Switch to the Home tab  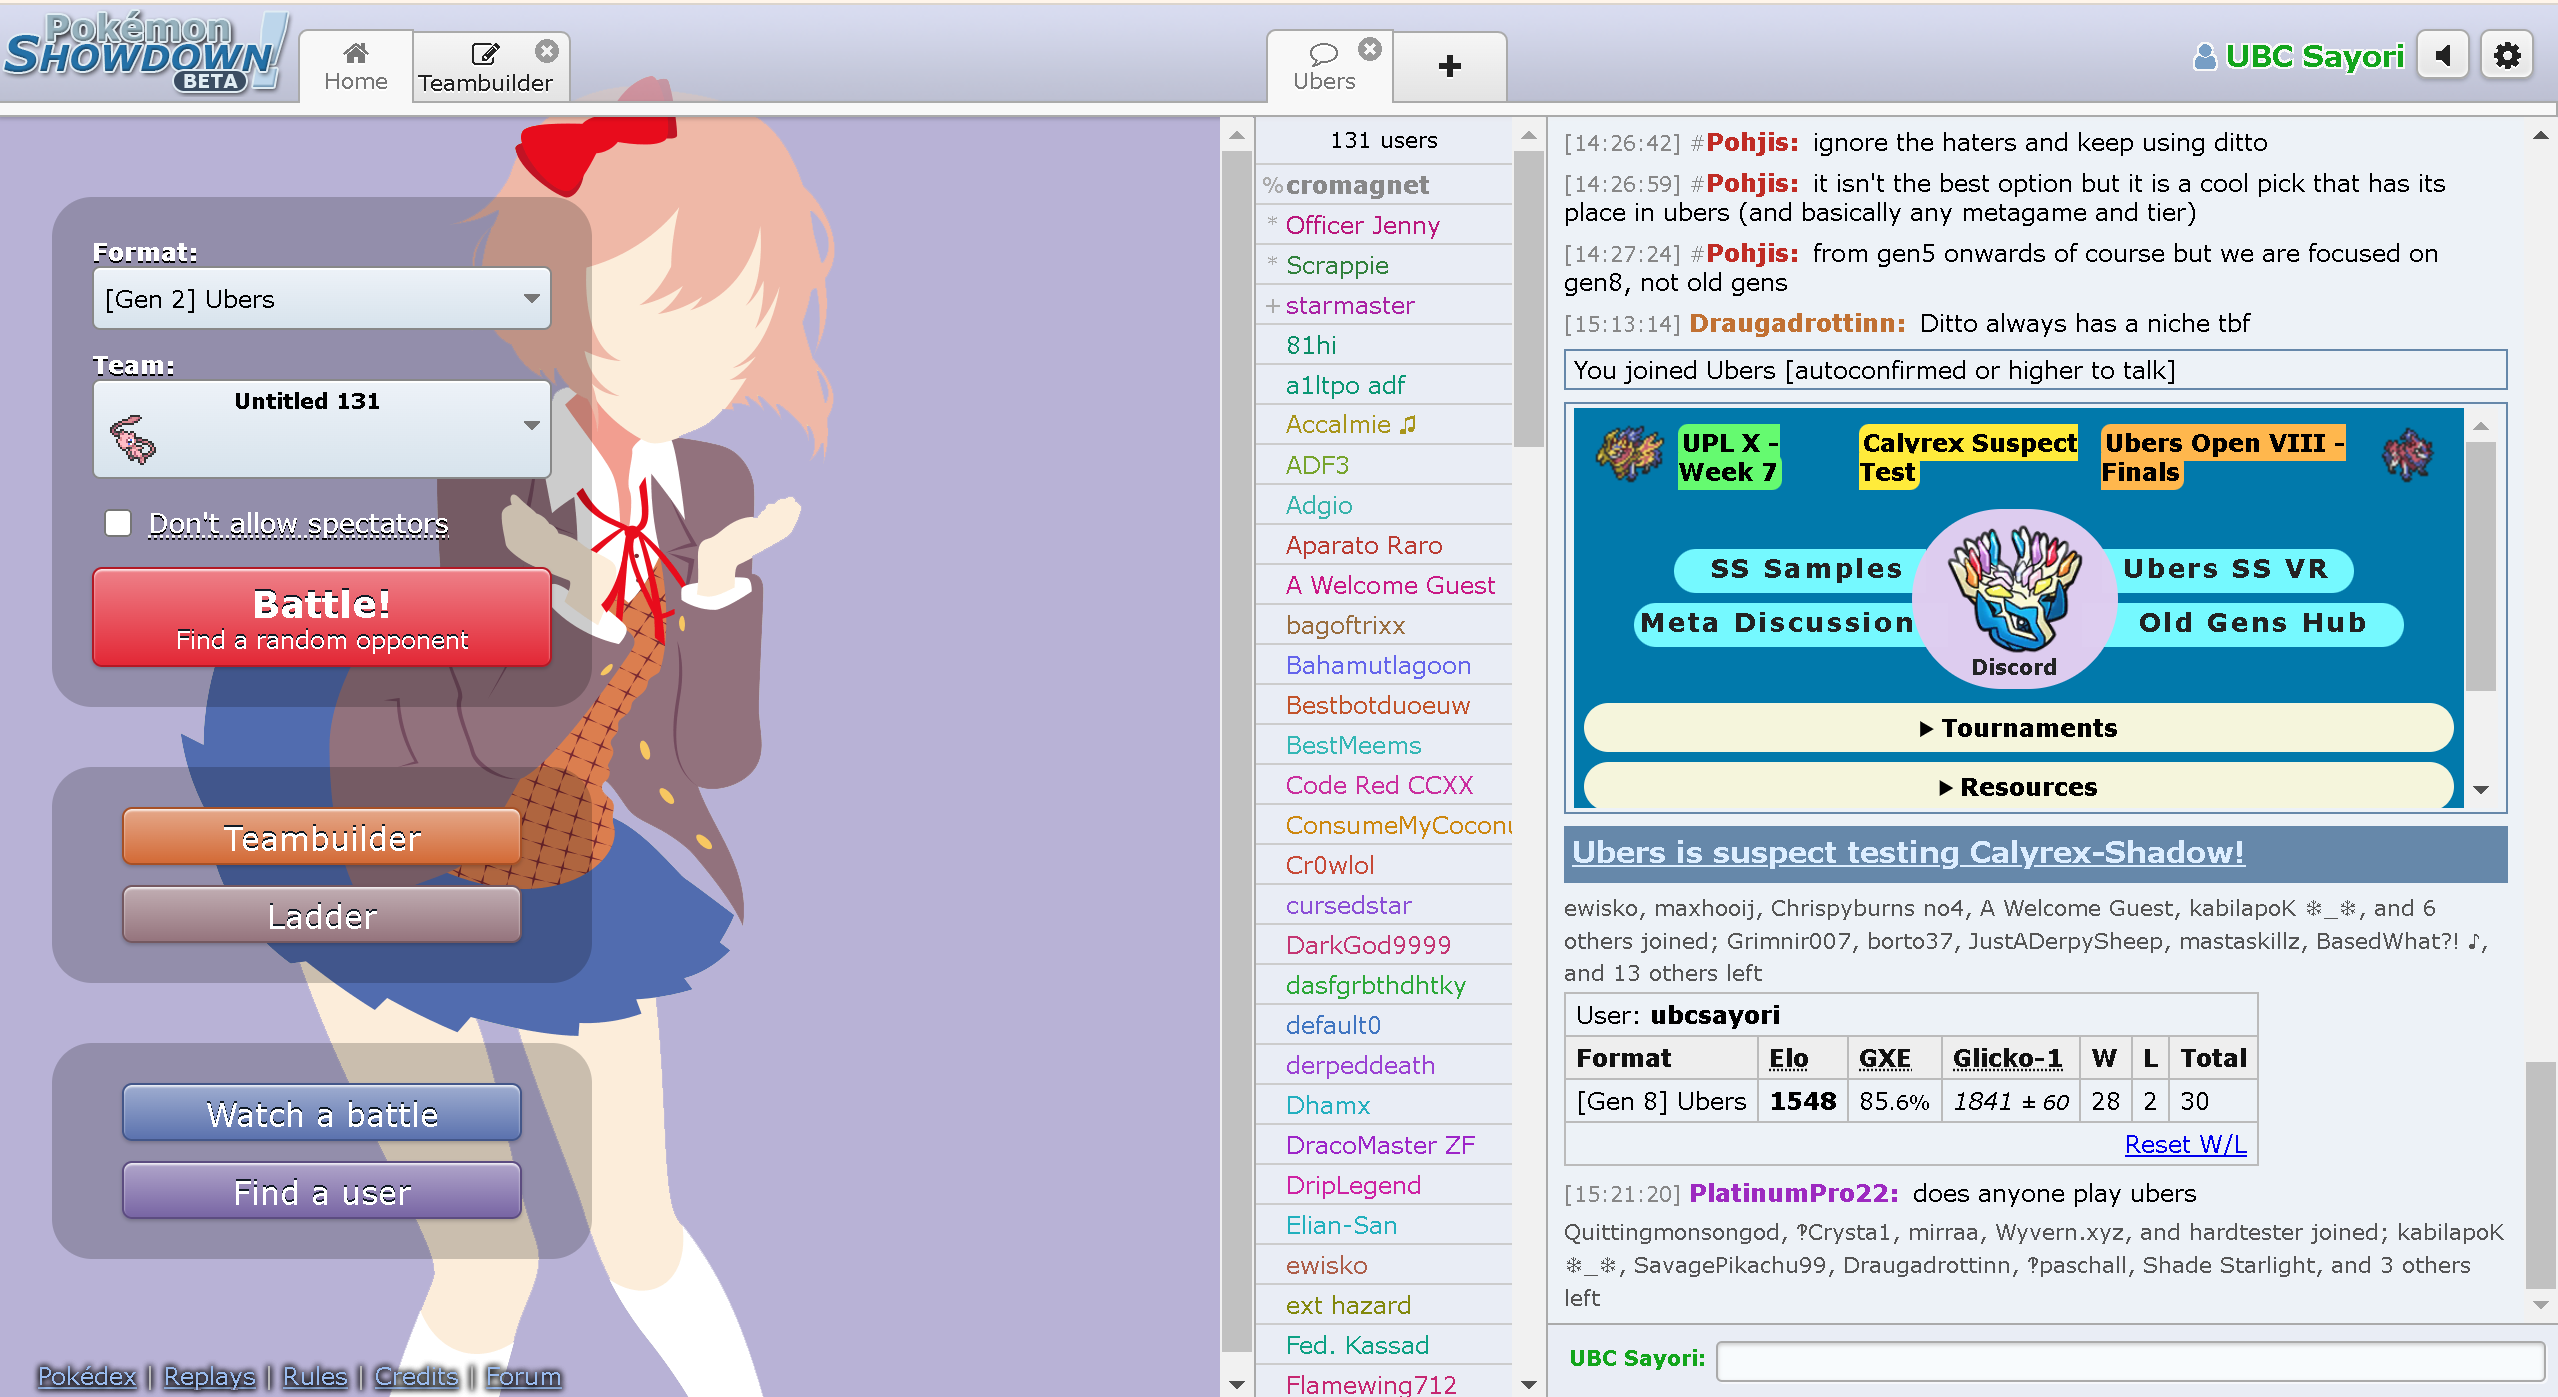pyautogui.click(x=356, y=67)
